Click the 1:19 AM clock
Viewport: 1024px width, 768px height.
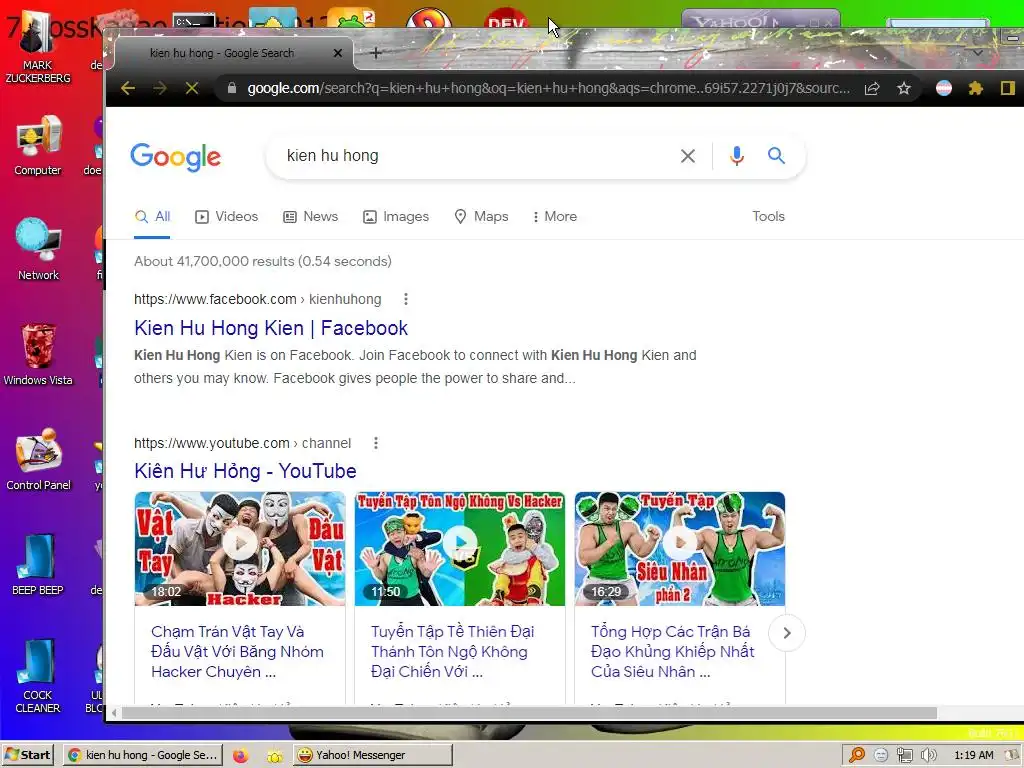[x=974, y=755]
